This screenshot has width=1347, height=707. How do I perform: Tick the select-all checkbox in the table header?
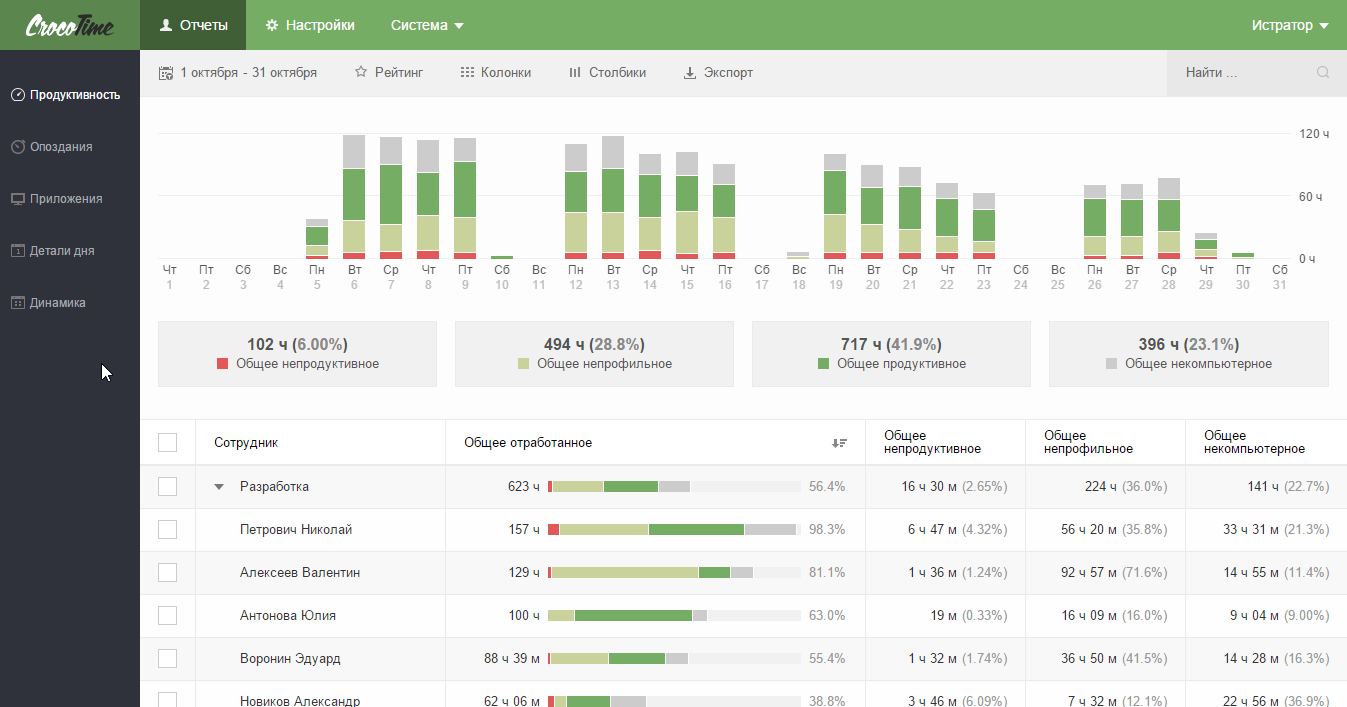pyautogui.click(x=167, y=443)
